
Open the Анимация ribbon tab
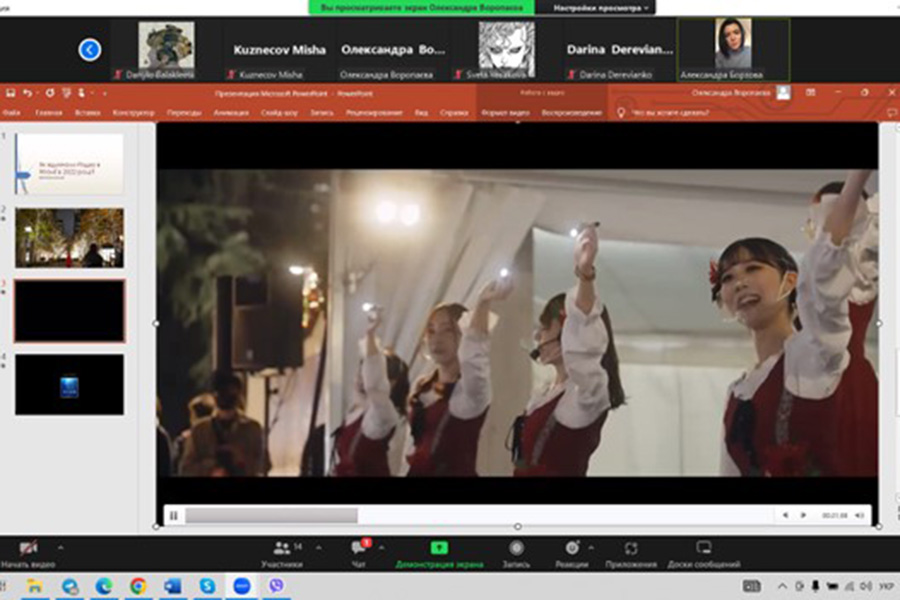231,113
